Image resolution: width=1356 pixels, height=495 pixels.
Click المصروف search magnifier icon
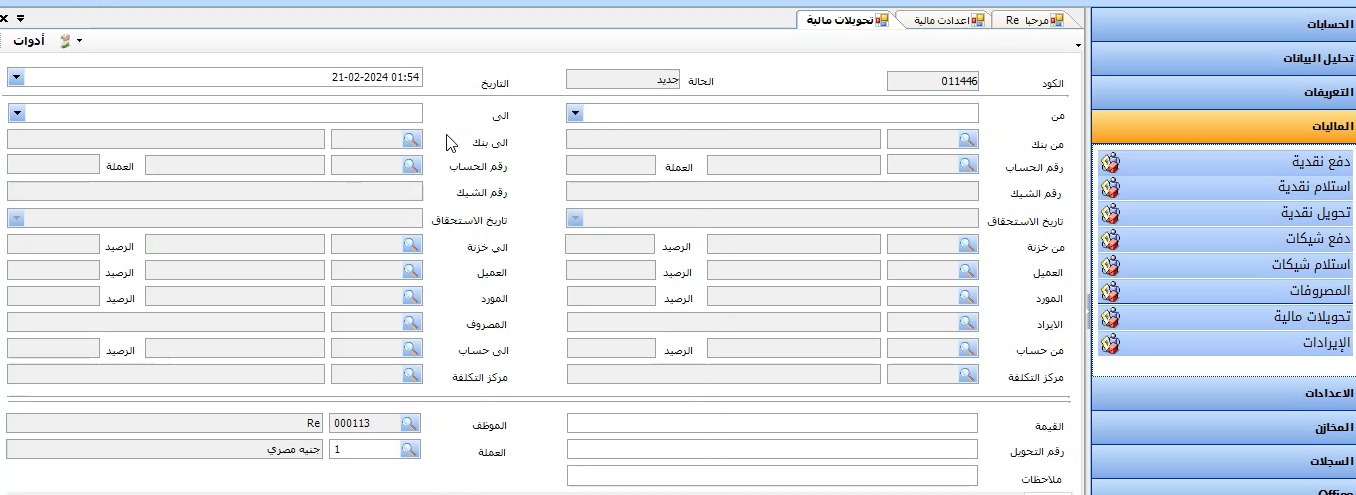point(411,322)
